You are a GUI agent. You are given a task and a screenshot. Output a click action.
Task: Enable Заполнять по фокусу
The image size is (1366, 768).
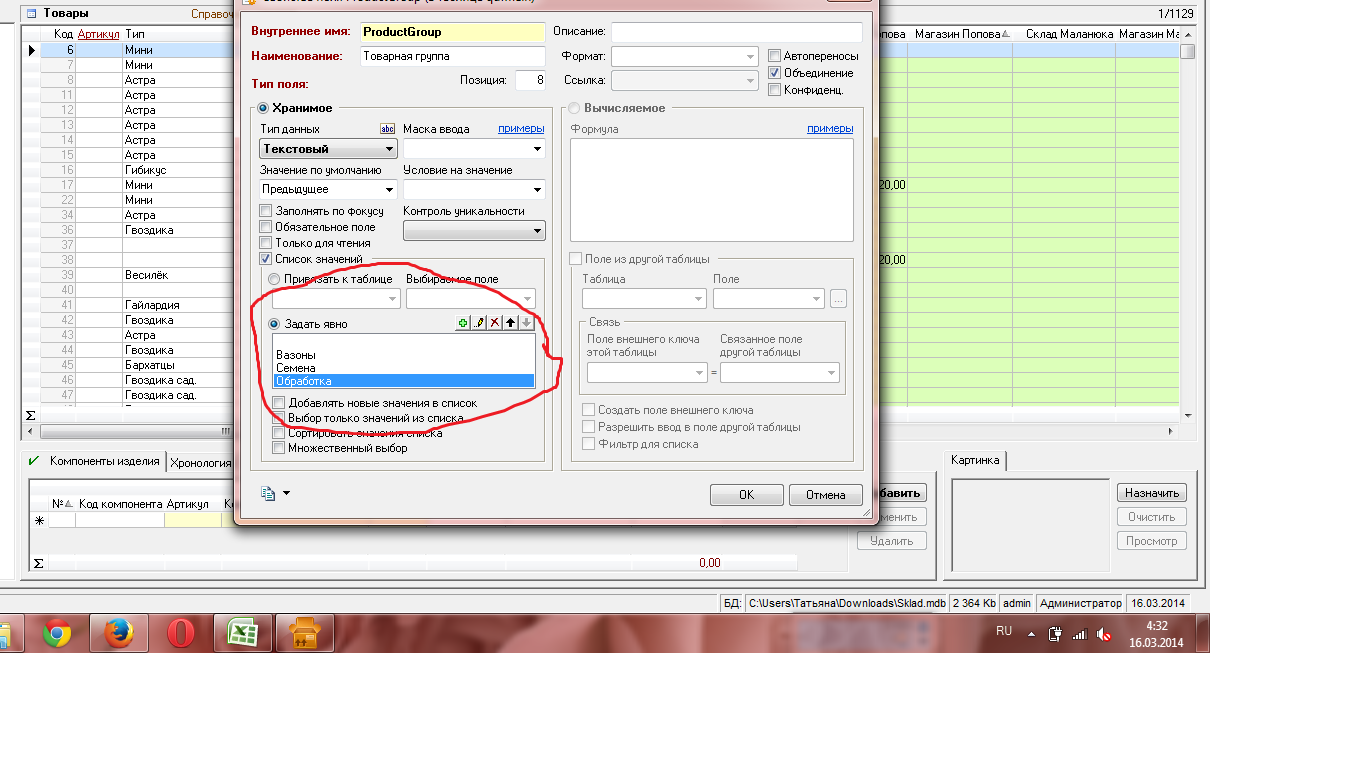click(266, 211)
